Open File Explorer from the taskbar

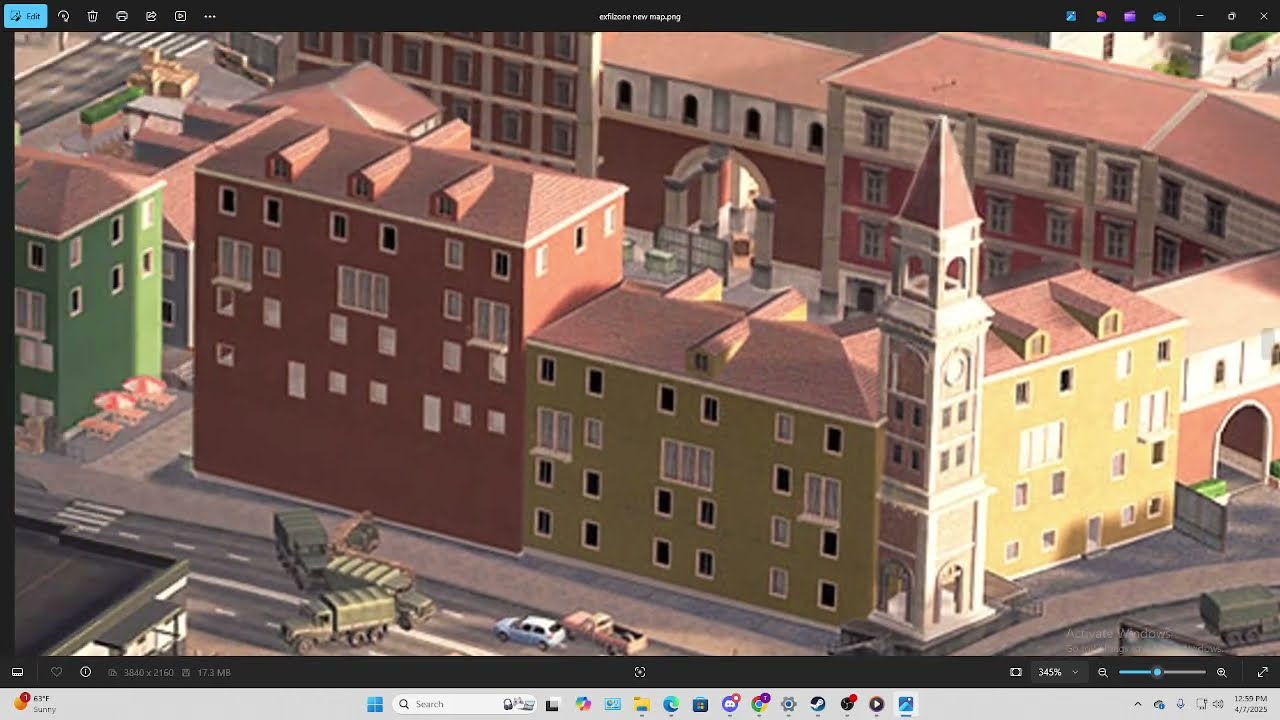pos(641,704)
